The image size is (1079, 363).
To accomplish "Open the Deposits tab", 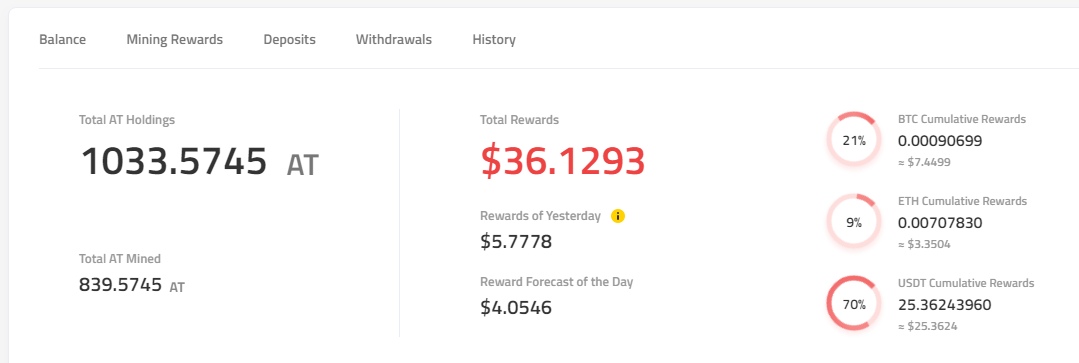I will point(290,39).
